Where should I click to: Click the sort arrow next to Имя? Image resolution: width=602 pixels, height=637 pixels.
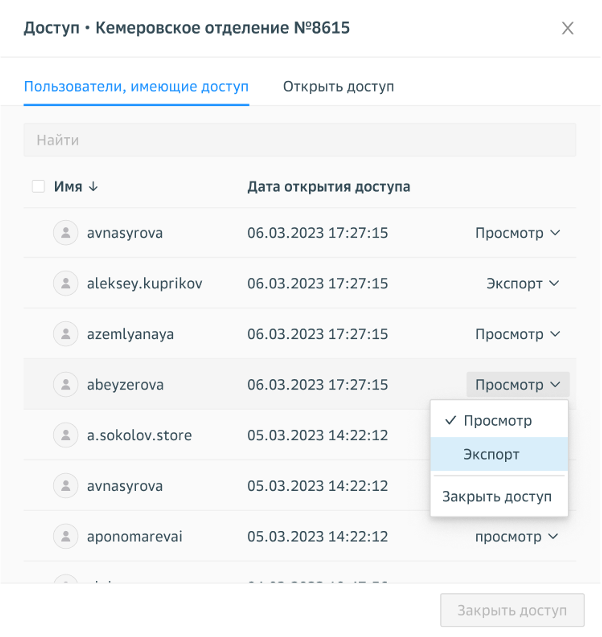94,187
